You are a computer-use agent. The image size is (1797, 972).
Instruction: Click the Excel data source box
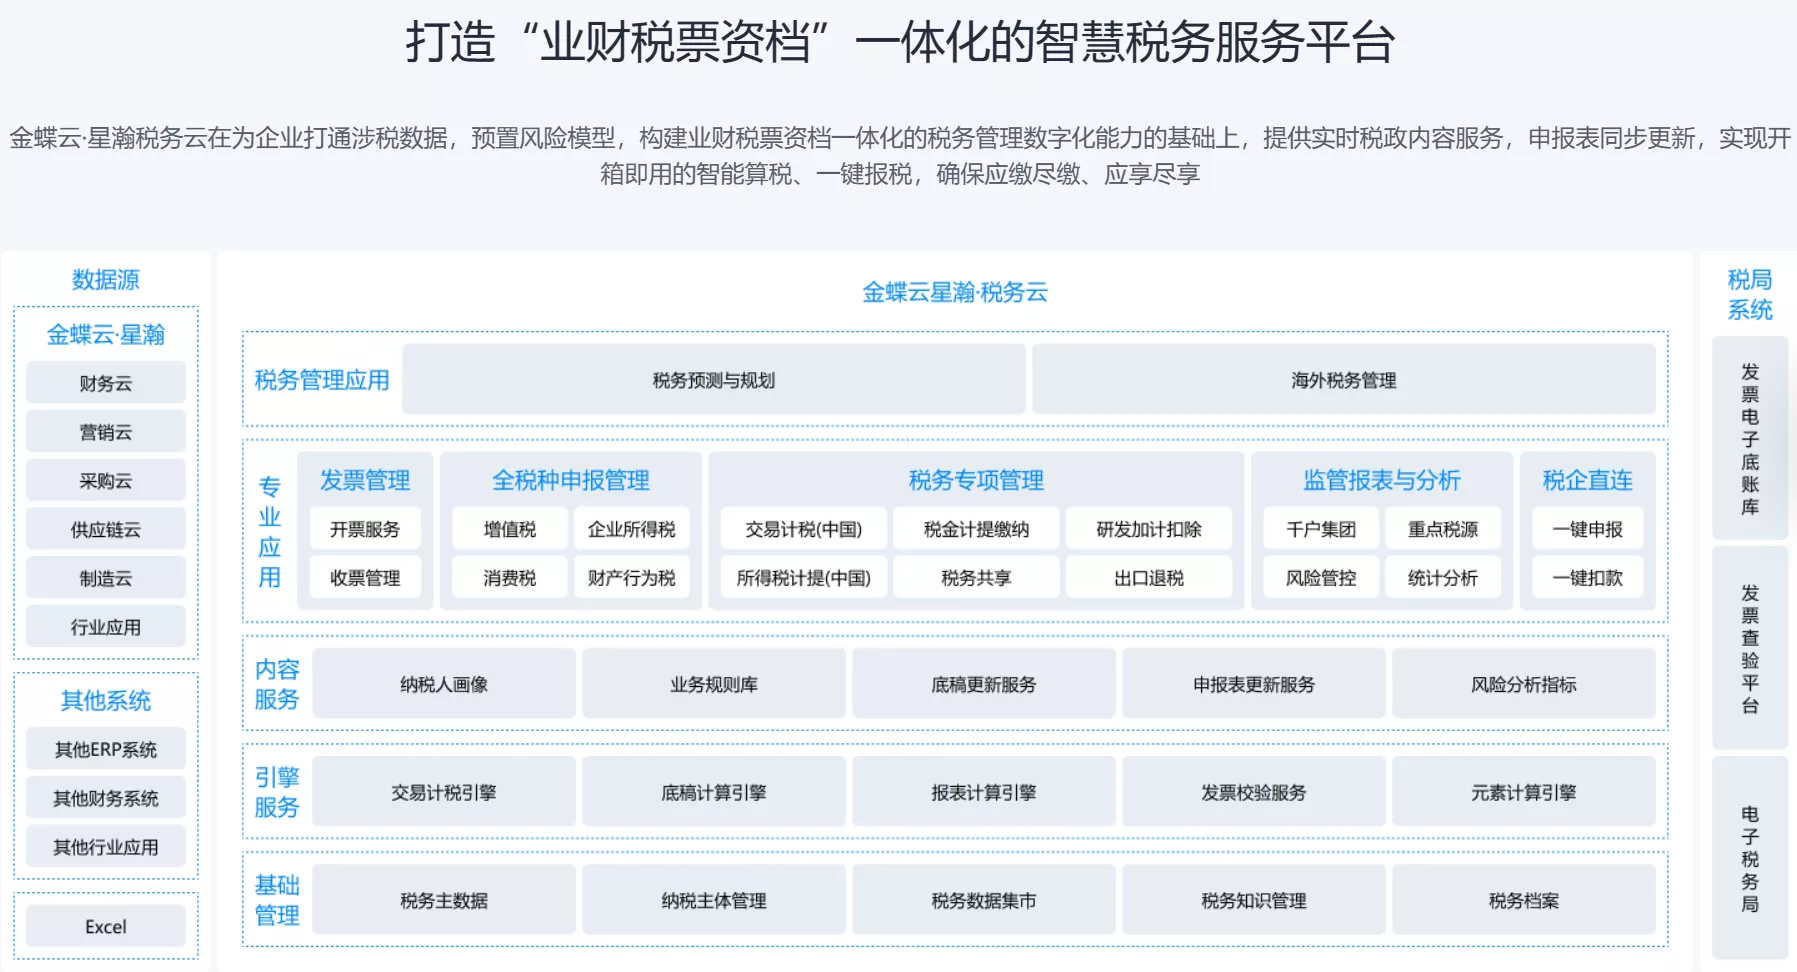[106, 927]
